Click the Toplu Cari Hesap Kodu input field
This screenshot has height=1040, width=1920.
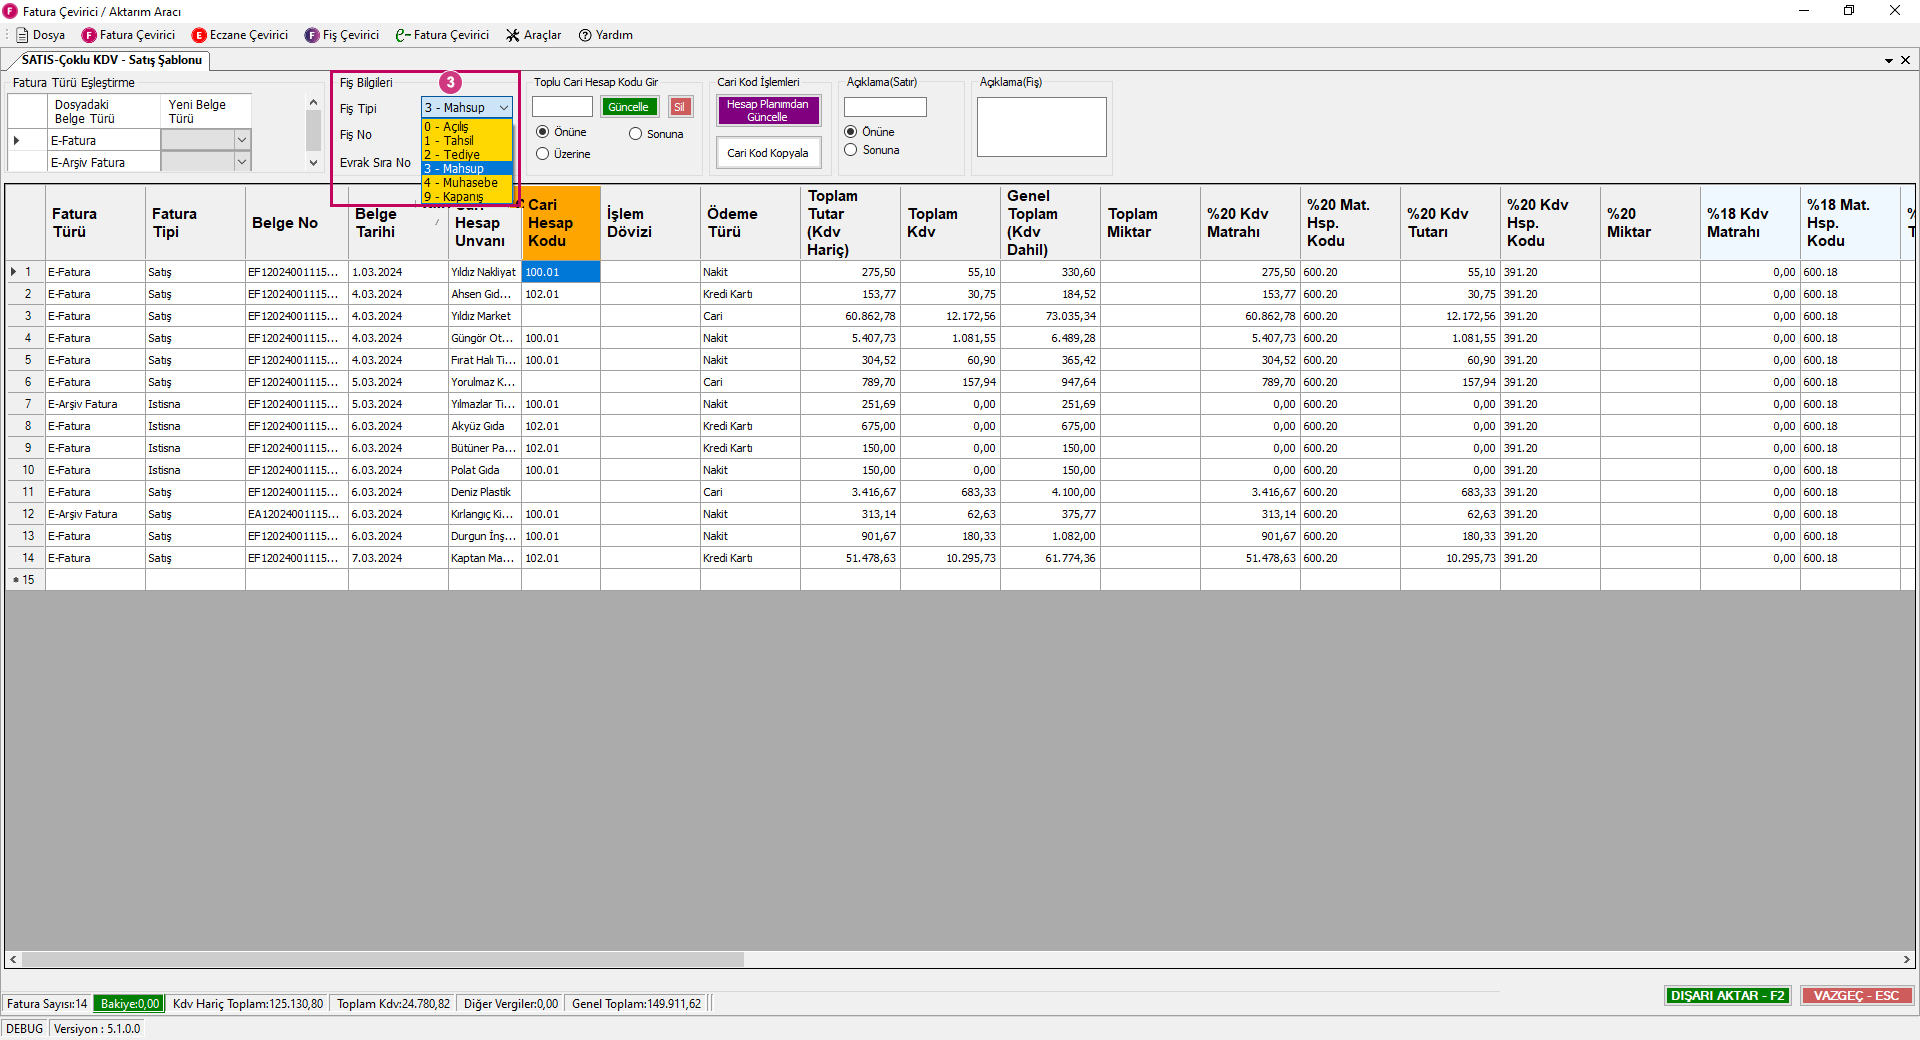pyautogui.click(x=562, y=107)
